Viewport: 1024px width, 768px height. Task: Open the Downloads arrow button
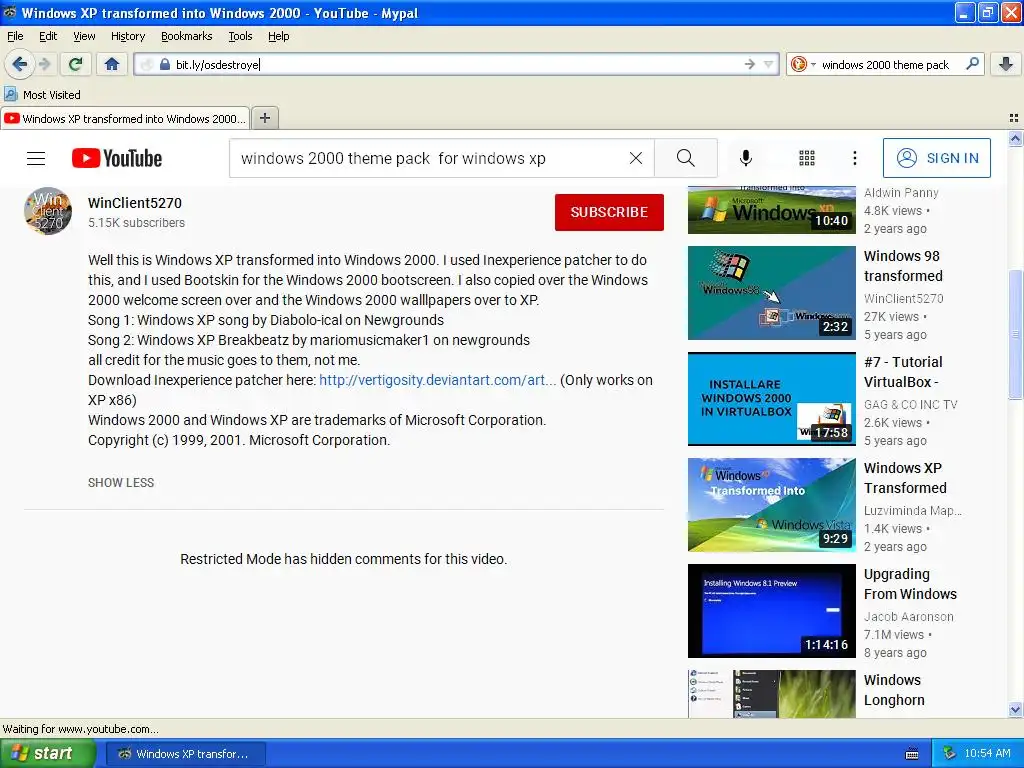click(x=1006, y=64)
